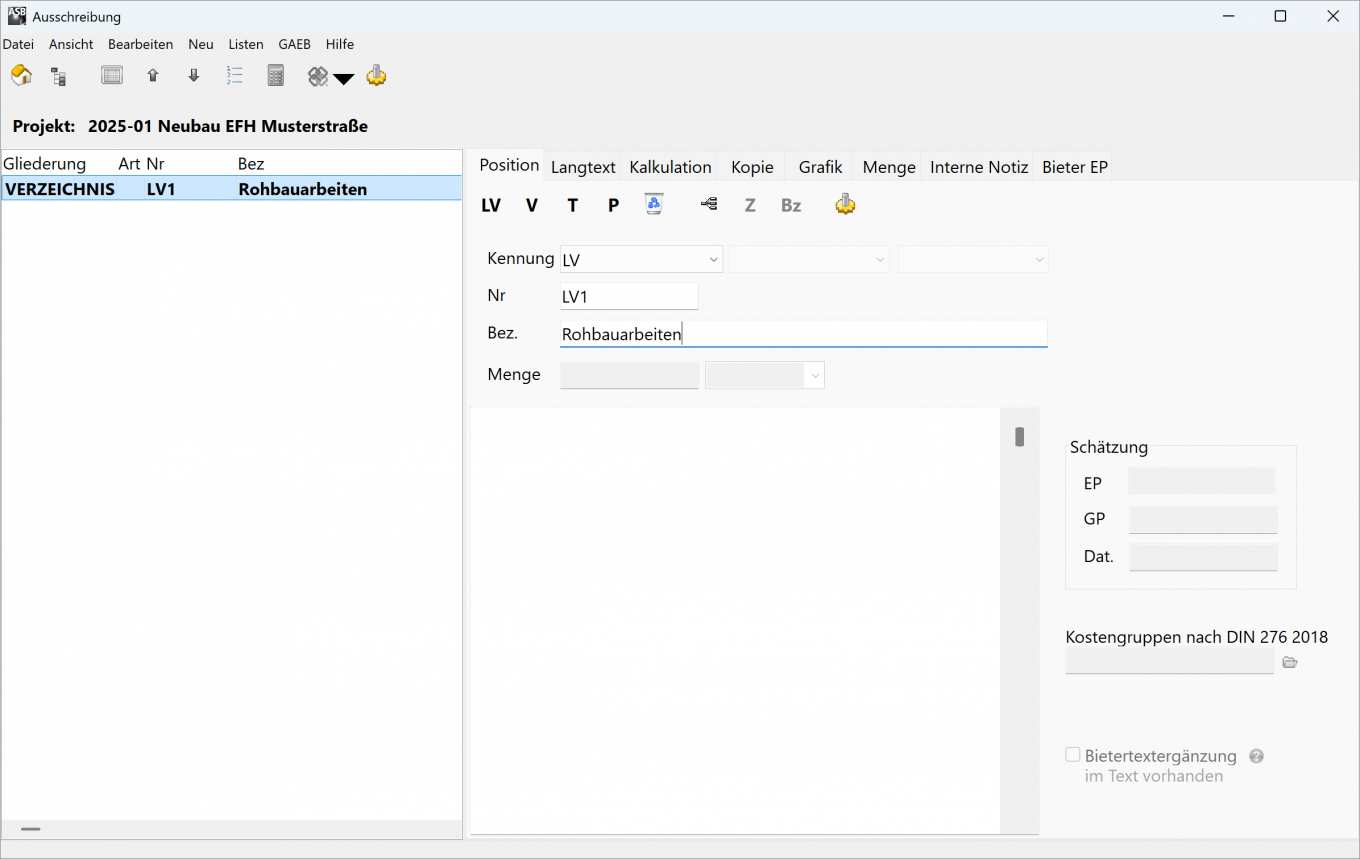The width and height of the screenshot is (1360, 859).
Task: Click the hierarchy branch icon beside Z
Action: (x=709, y=204)
